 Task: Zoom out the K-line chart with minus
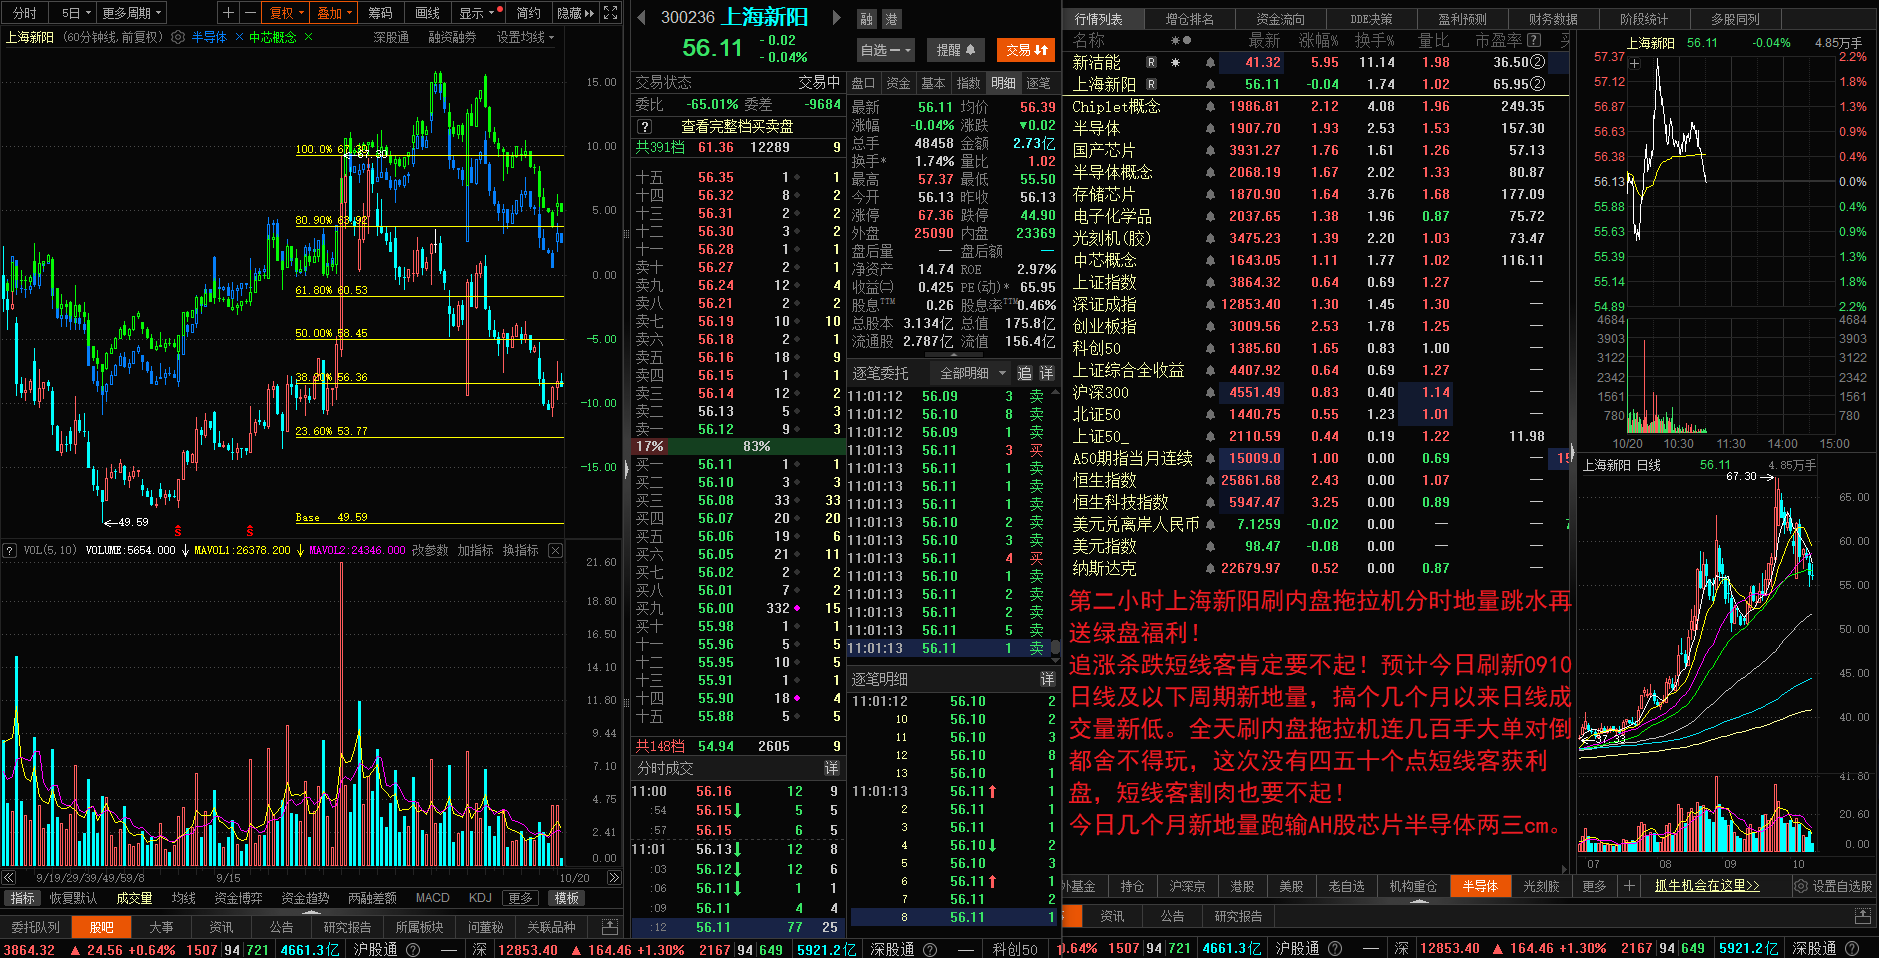tap(250, 13)
